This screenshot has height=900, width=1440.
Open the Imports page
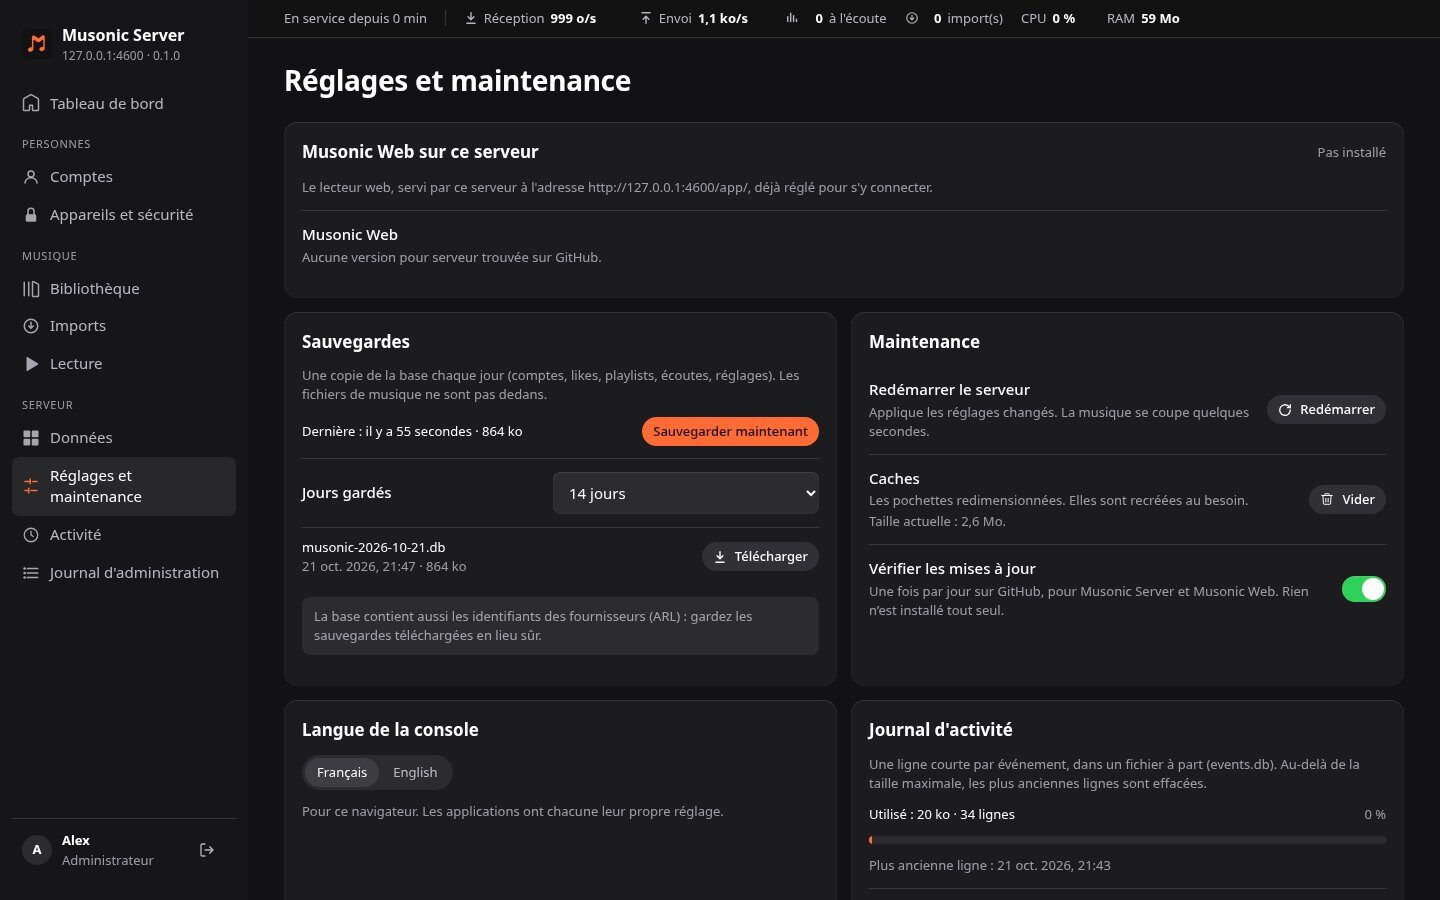[124, 326]
